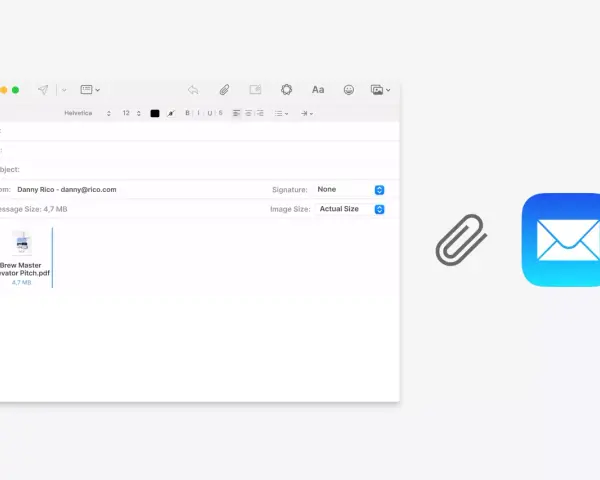
Task: Click in the Subject field
Action: pyautogui.click(x=200, y=170)
